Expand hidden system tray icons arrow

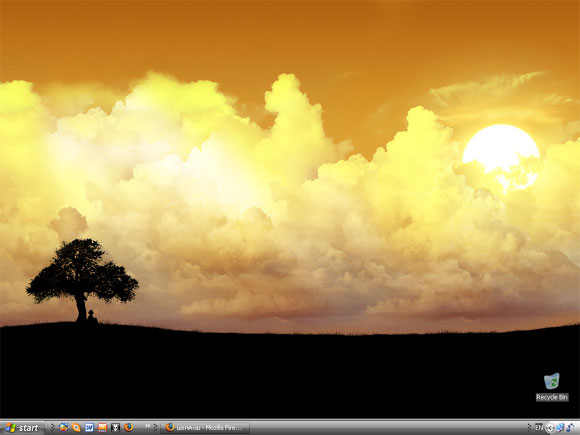point(550,428)
